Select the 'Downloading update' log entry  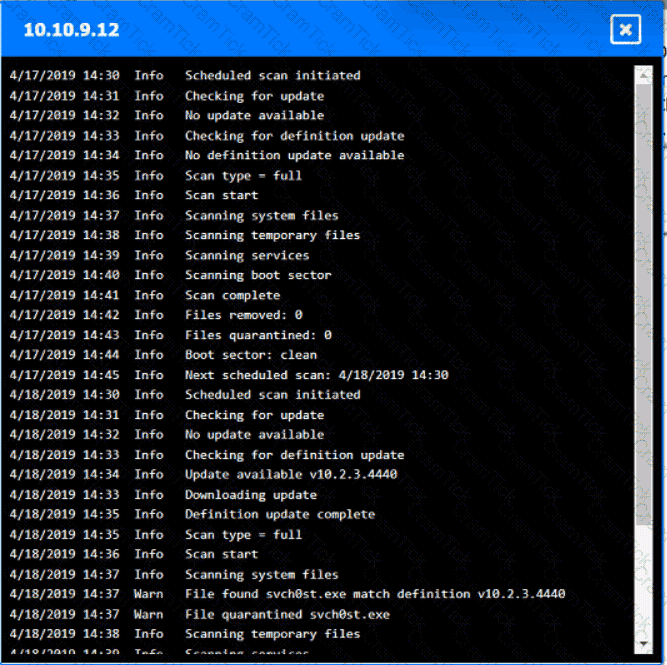click(250, 494)
